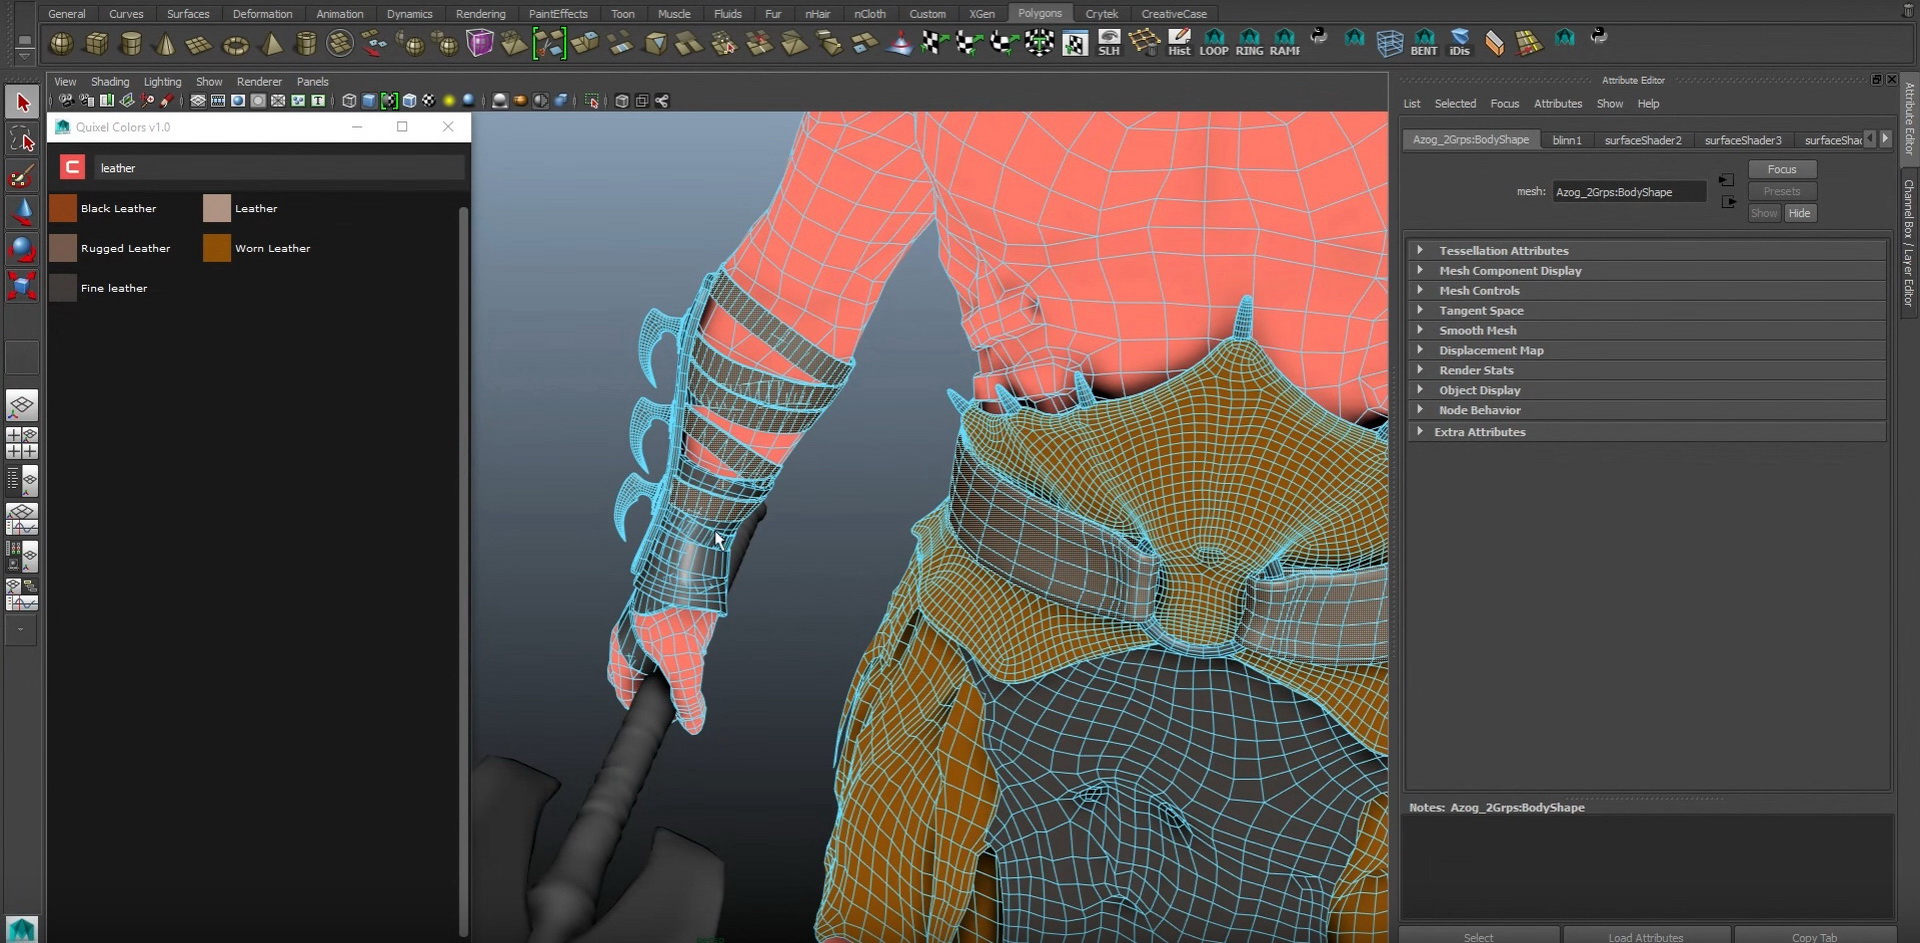Open viewport Shading menu

[110, 82]
